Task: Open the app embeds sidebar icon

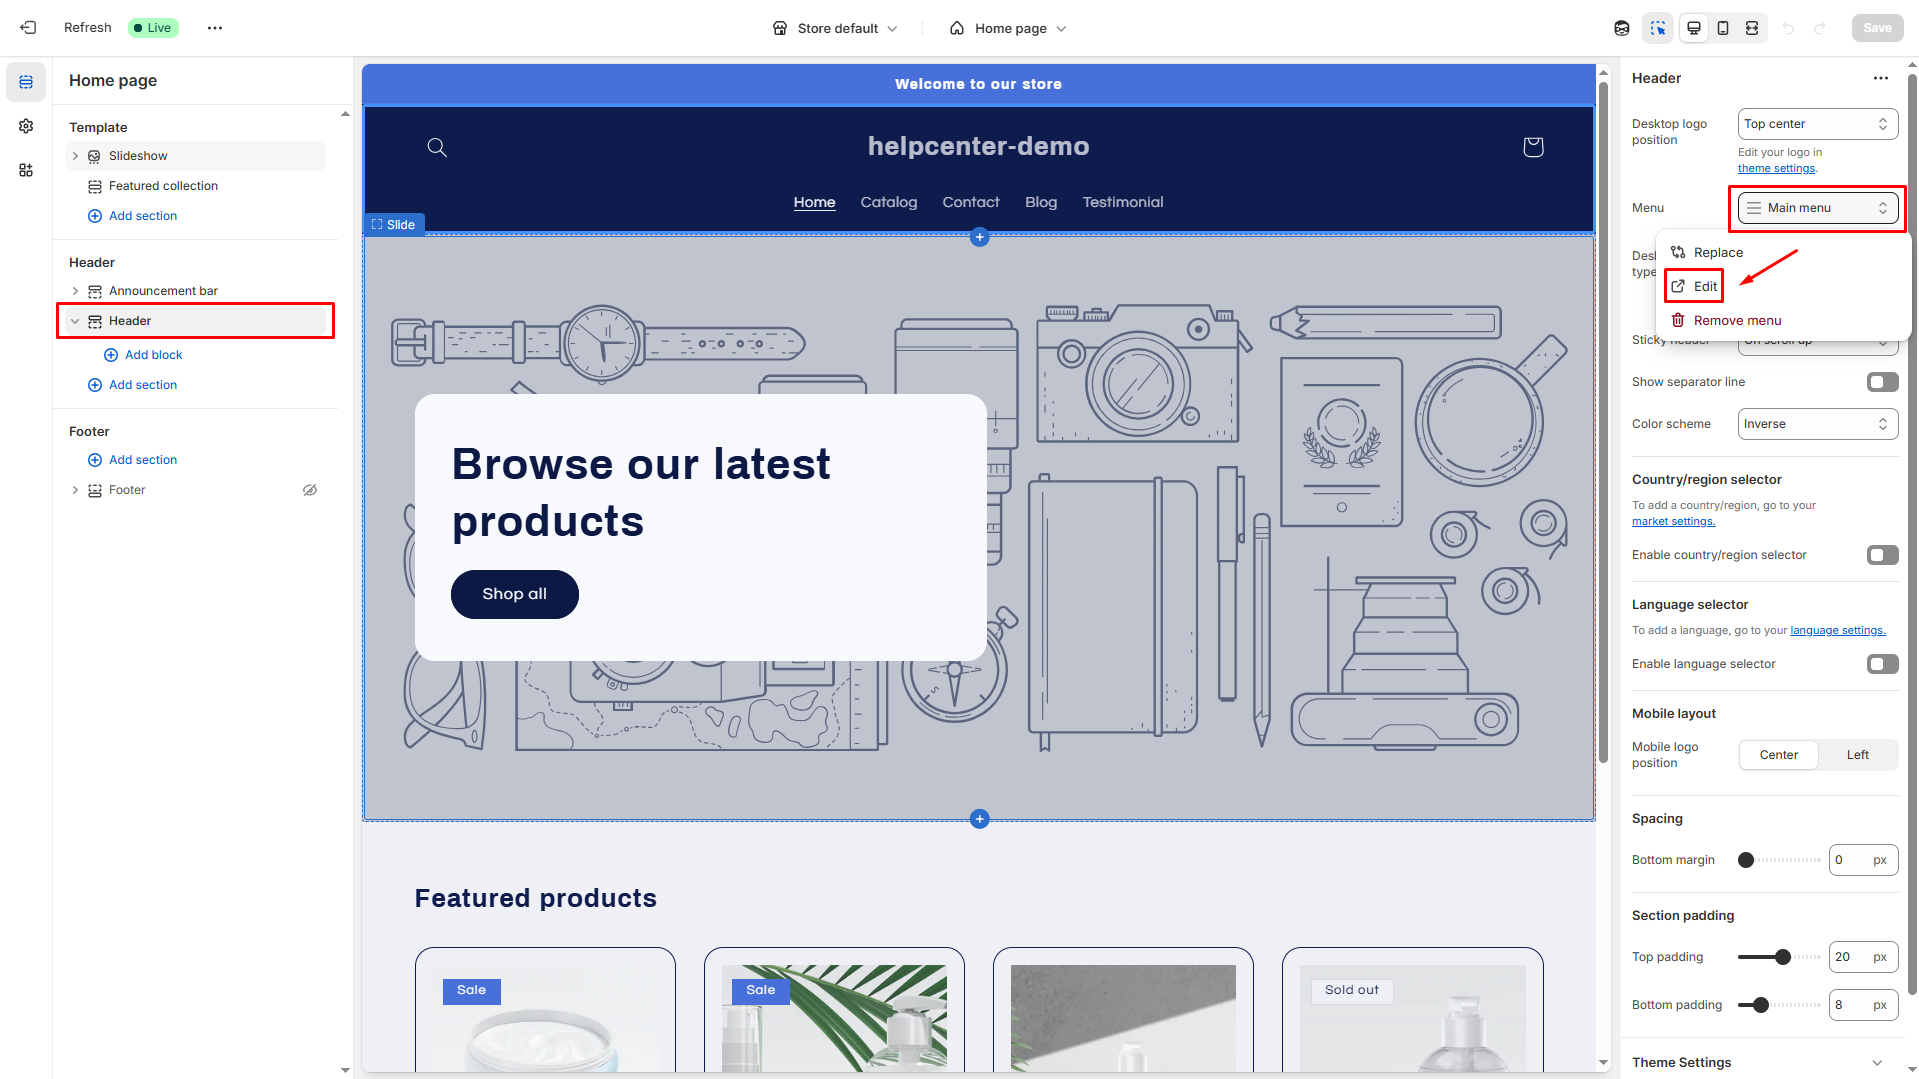Action: click(26, 170)
